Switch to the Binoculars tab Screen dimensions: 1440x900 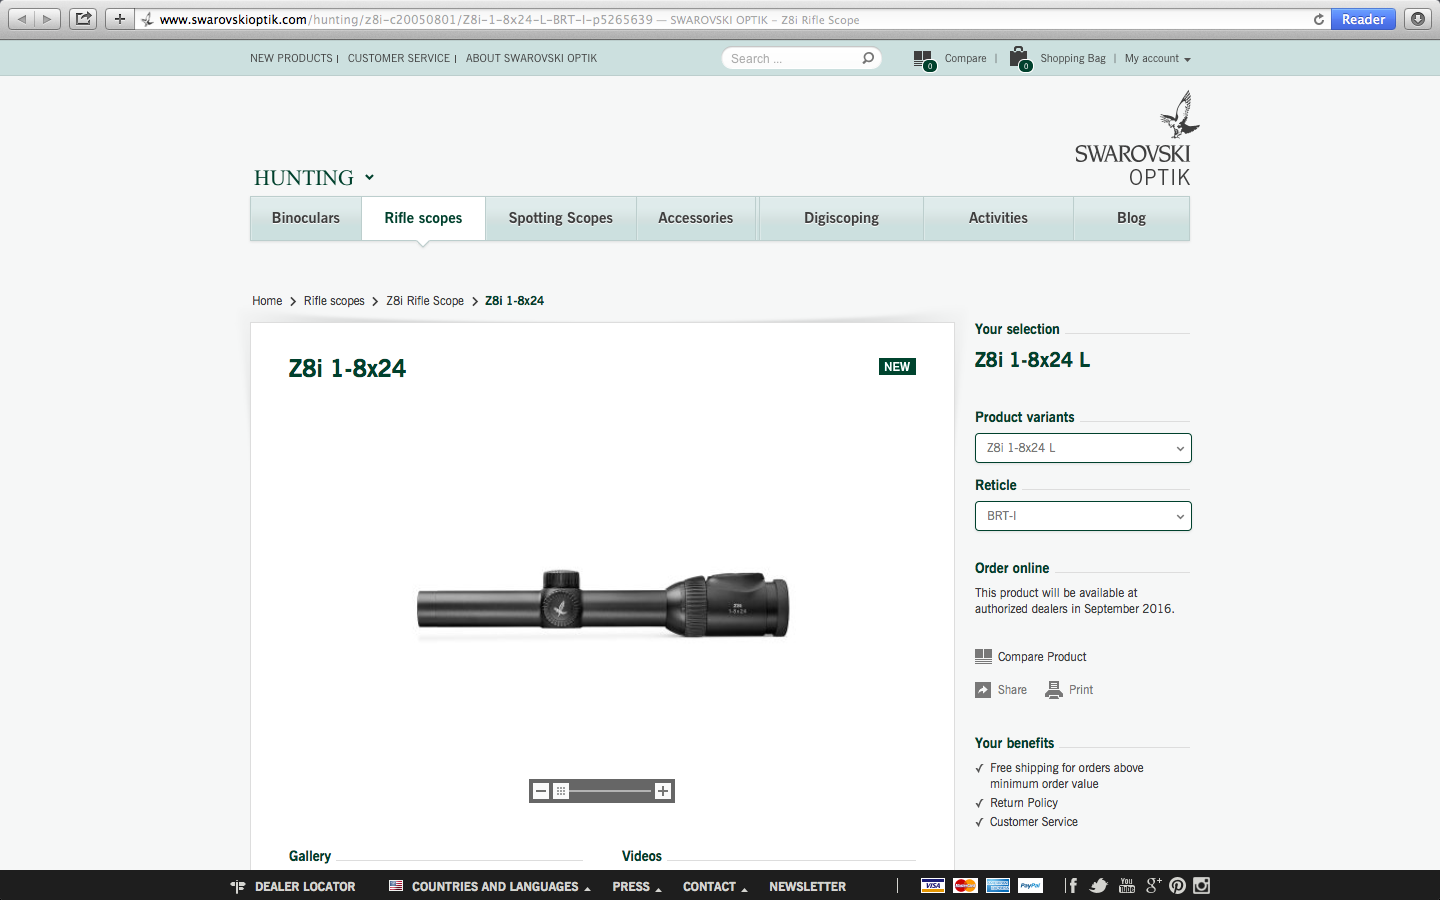click(306, 218)
